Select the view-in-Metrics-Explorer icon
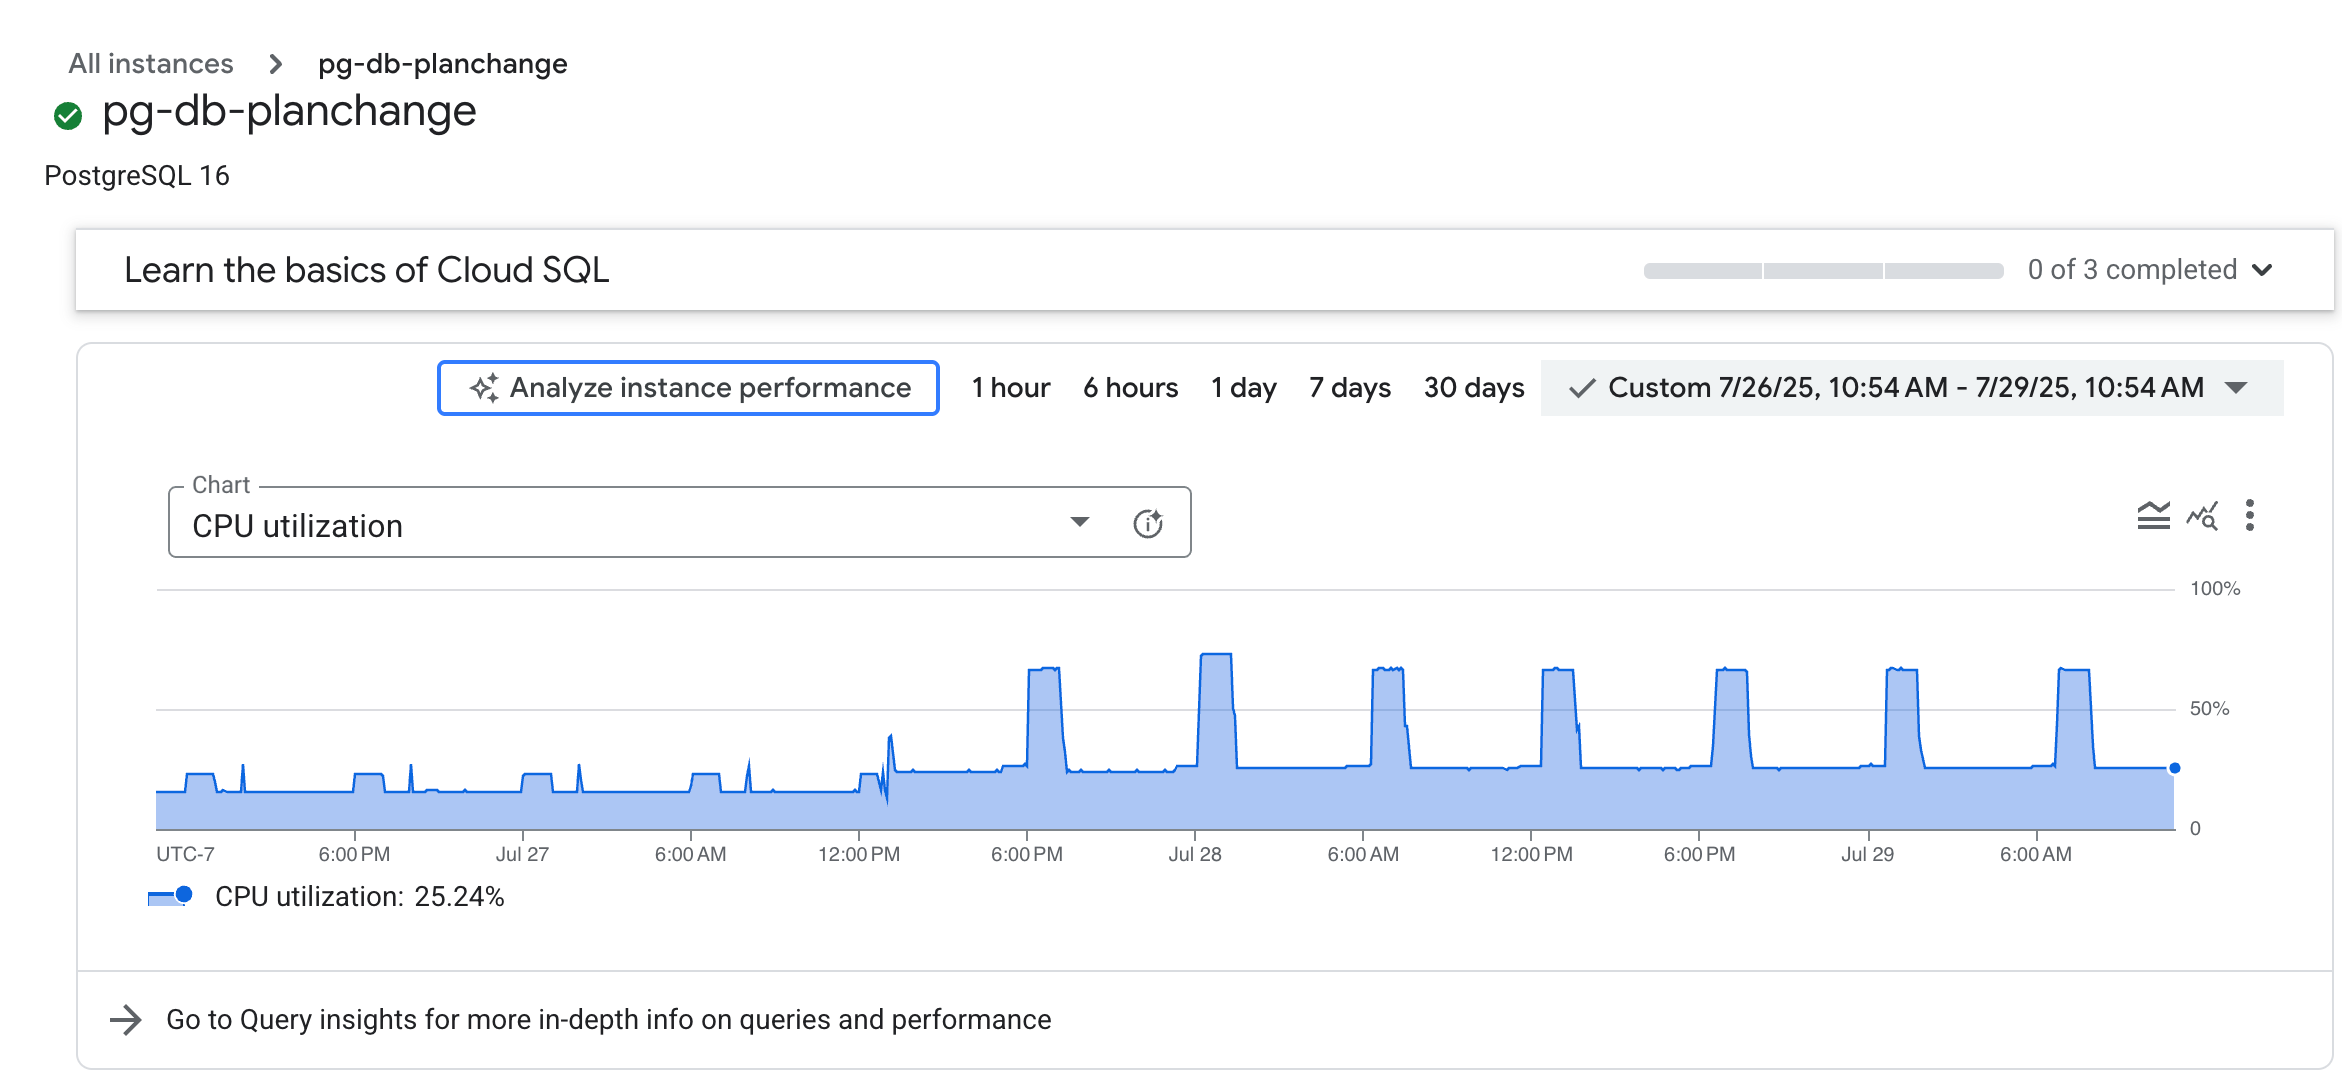 pyautogui.click(x=2200, y=517)
